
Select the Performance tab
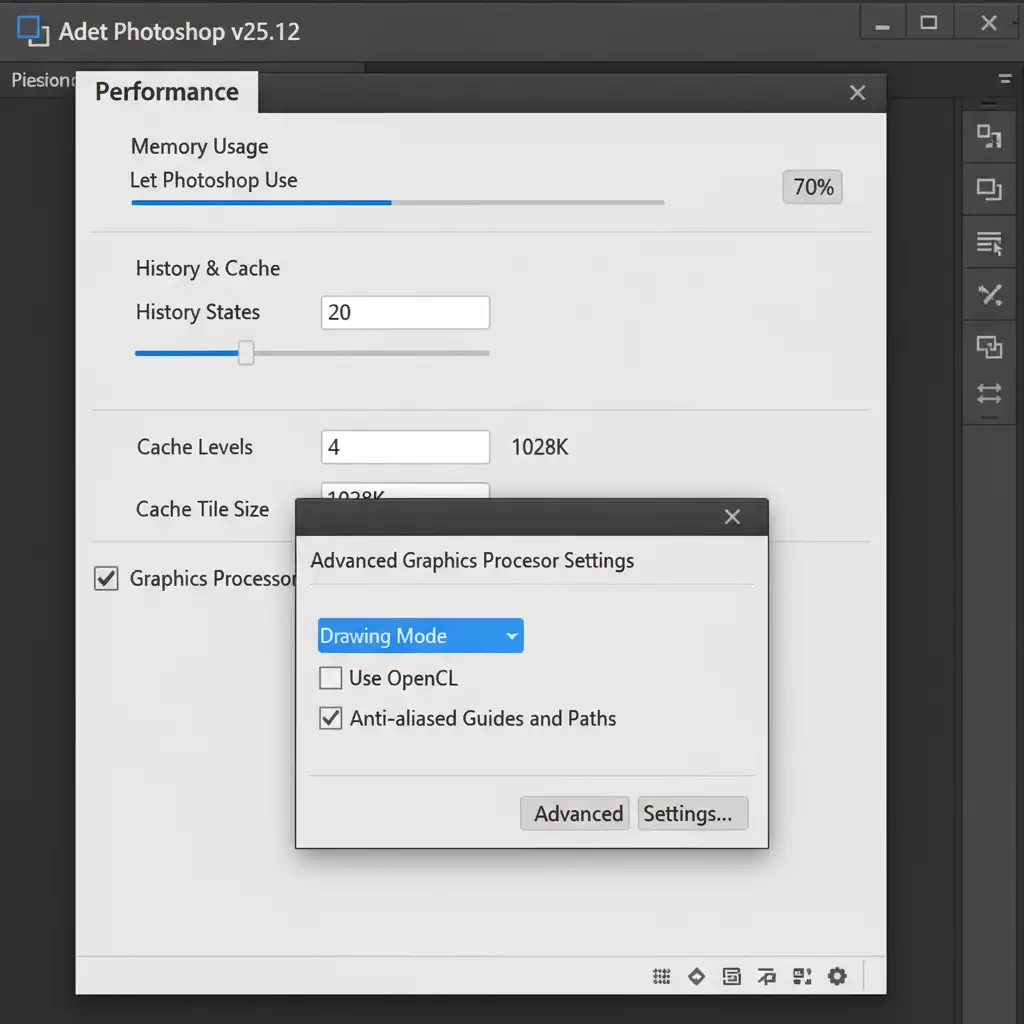tap(167, 92)
